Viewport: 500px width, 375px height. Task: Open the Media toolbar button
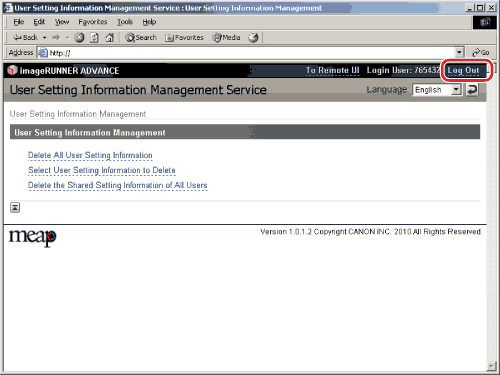click(226, 38)
